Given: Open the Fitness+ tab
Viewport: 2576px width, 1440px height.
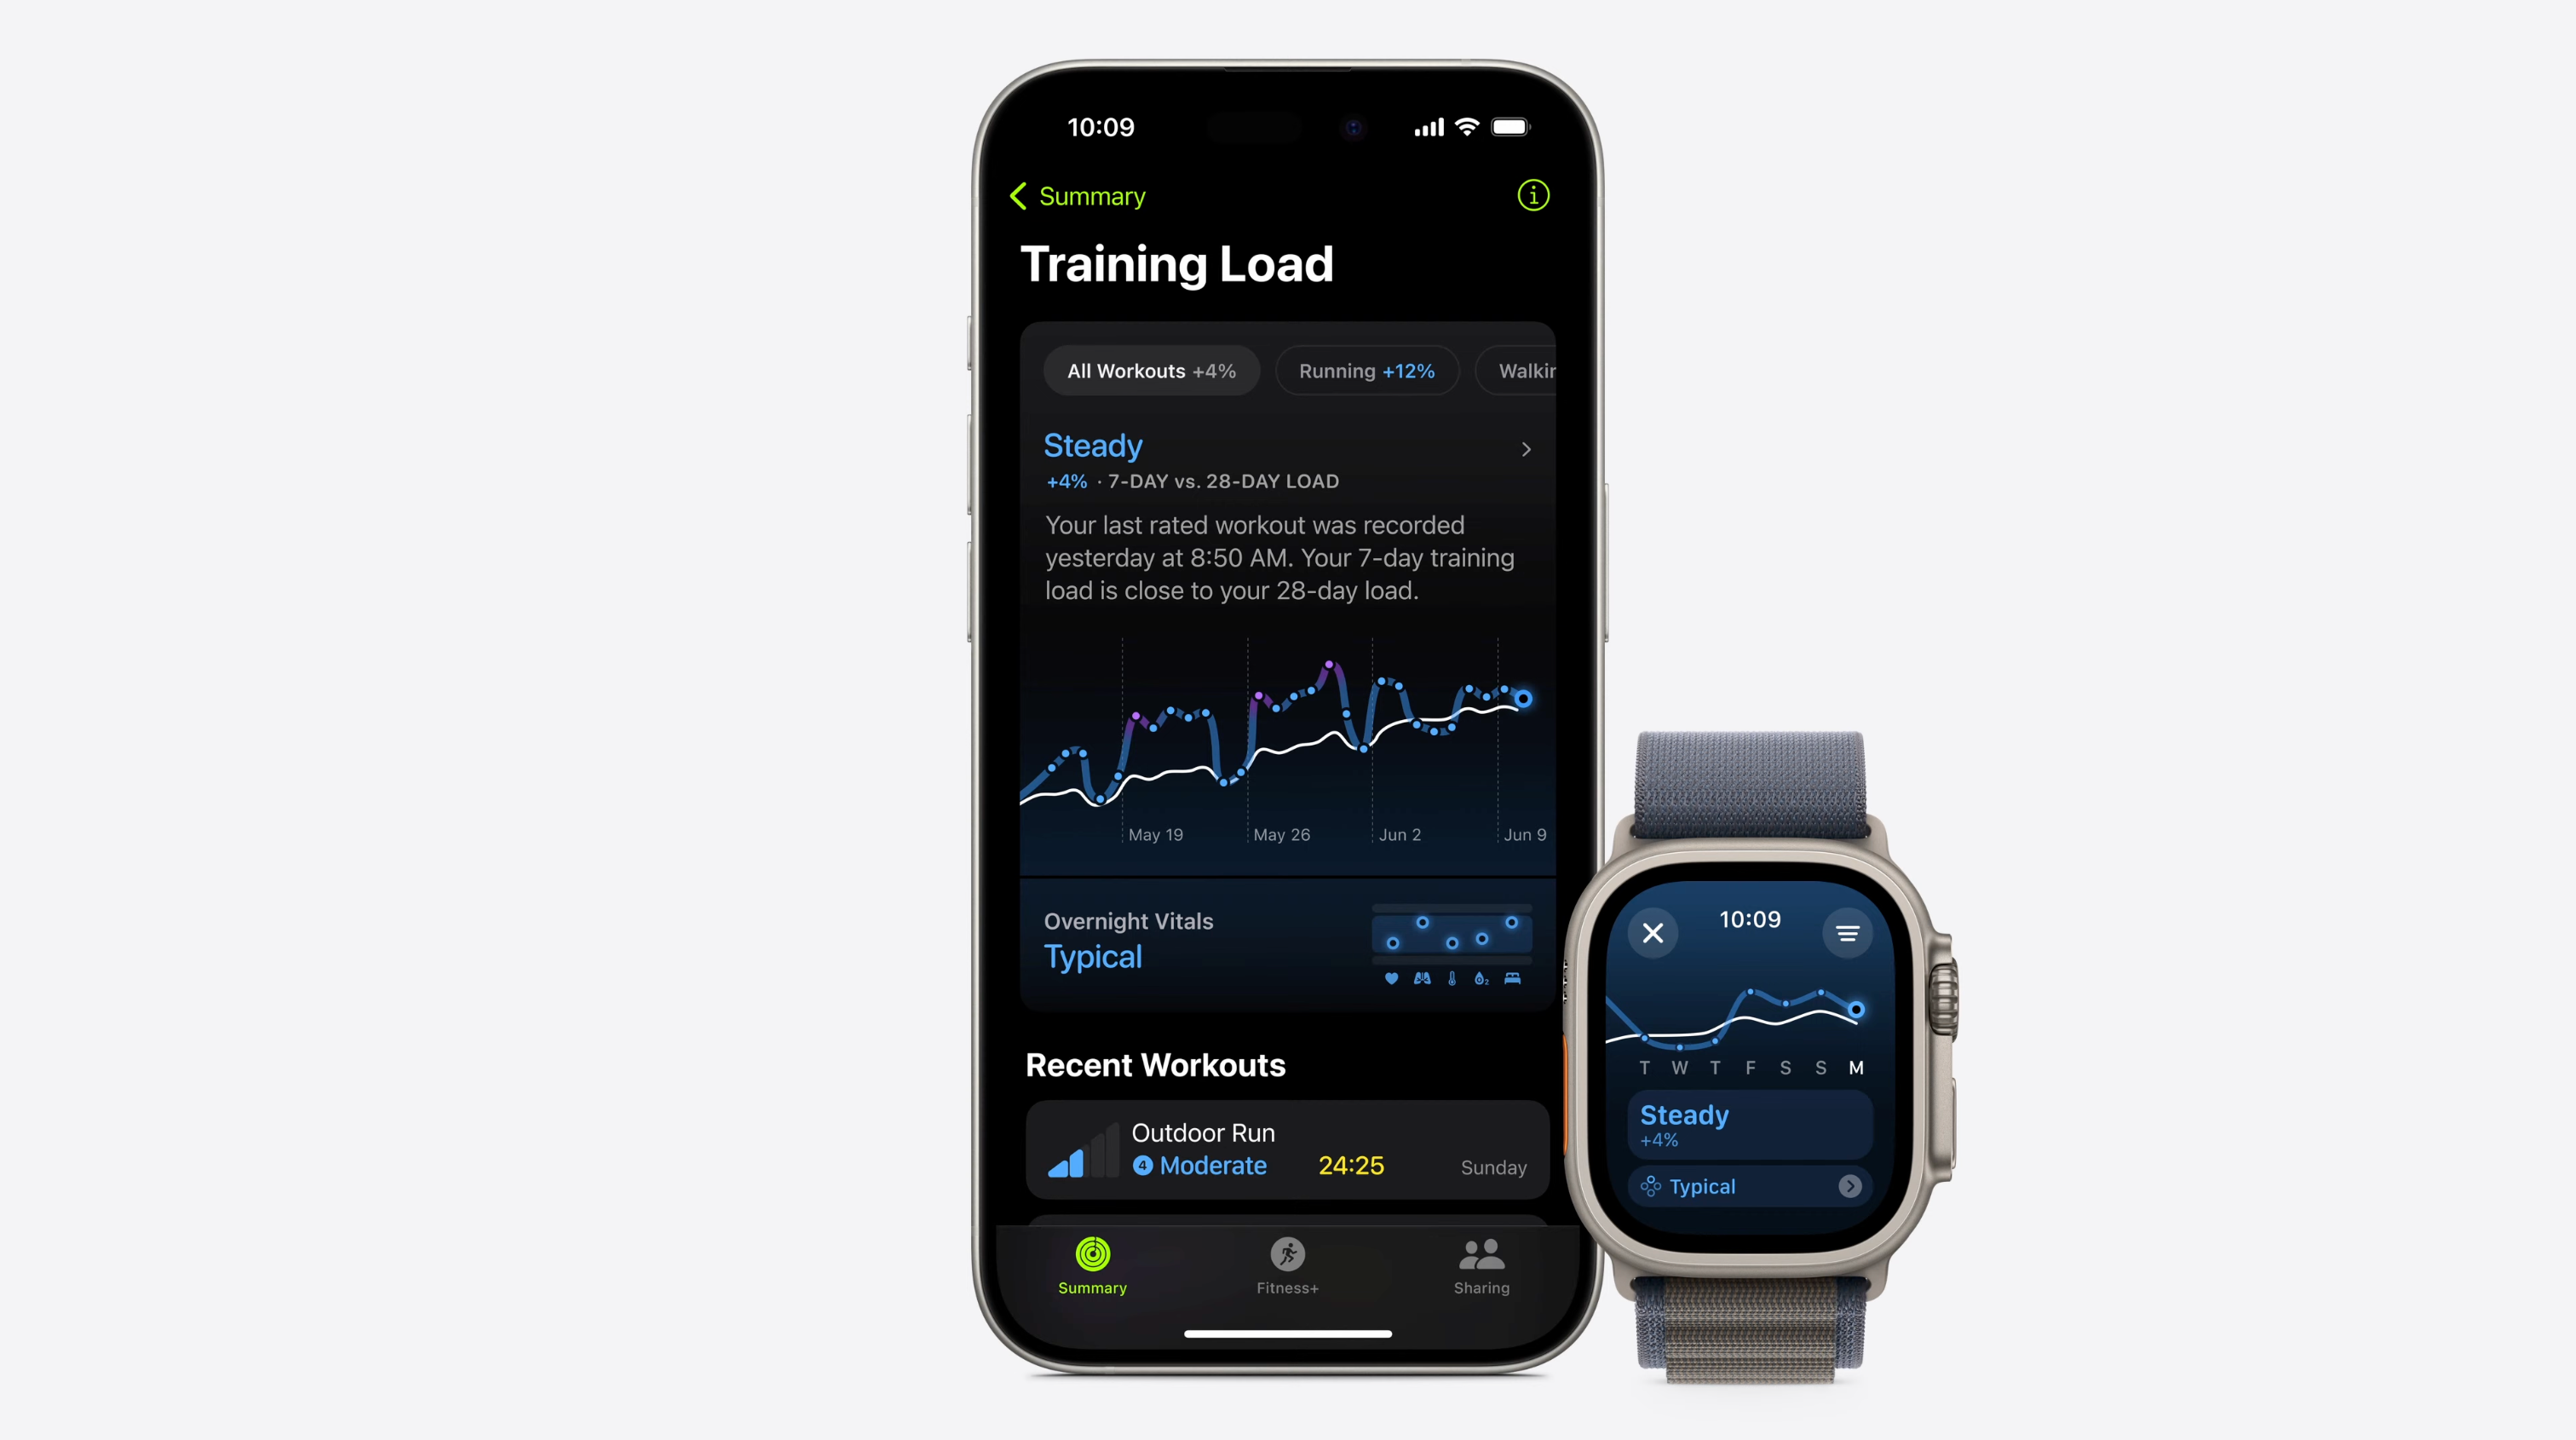Looking at the screenshot, I should tap(1286, 1264).
